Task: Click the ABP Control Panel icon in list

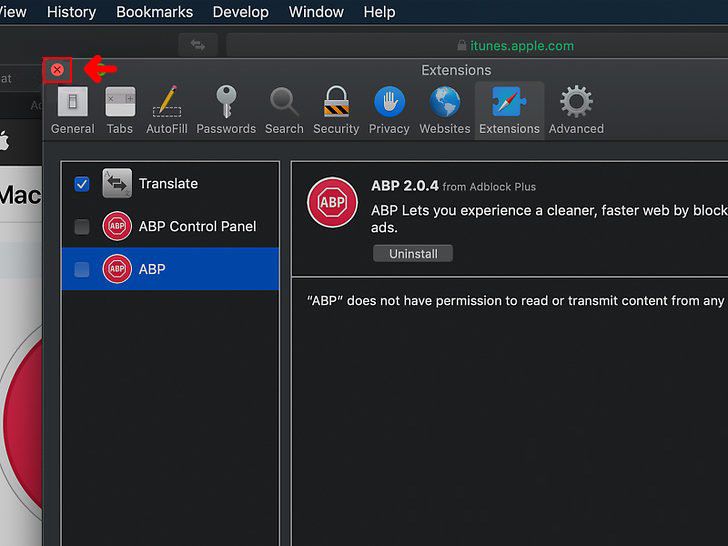Action: click(117, 226)
